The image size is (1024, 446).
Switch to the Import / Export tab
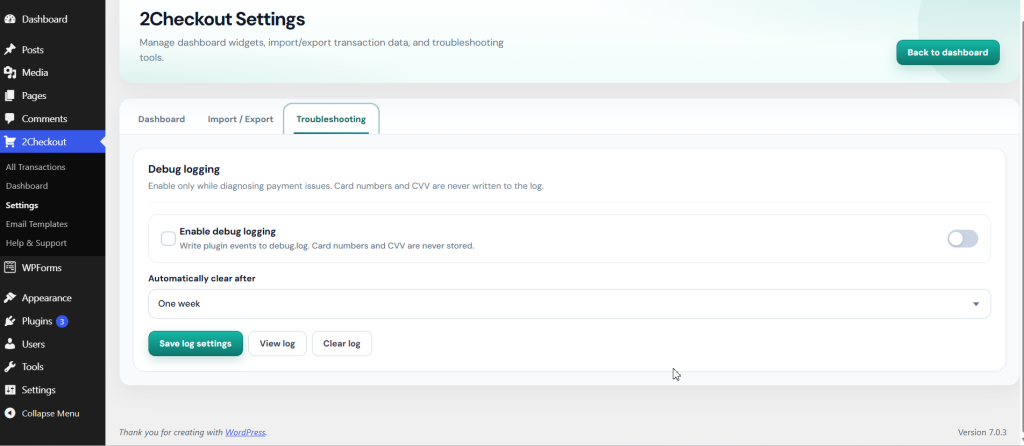click(x=240, y=119)
